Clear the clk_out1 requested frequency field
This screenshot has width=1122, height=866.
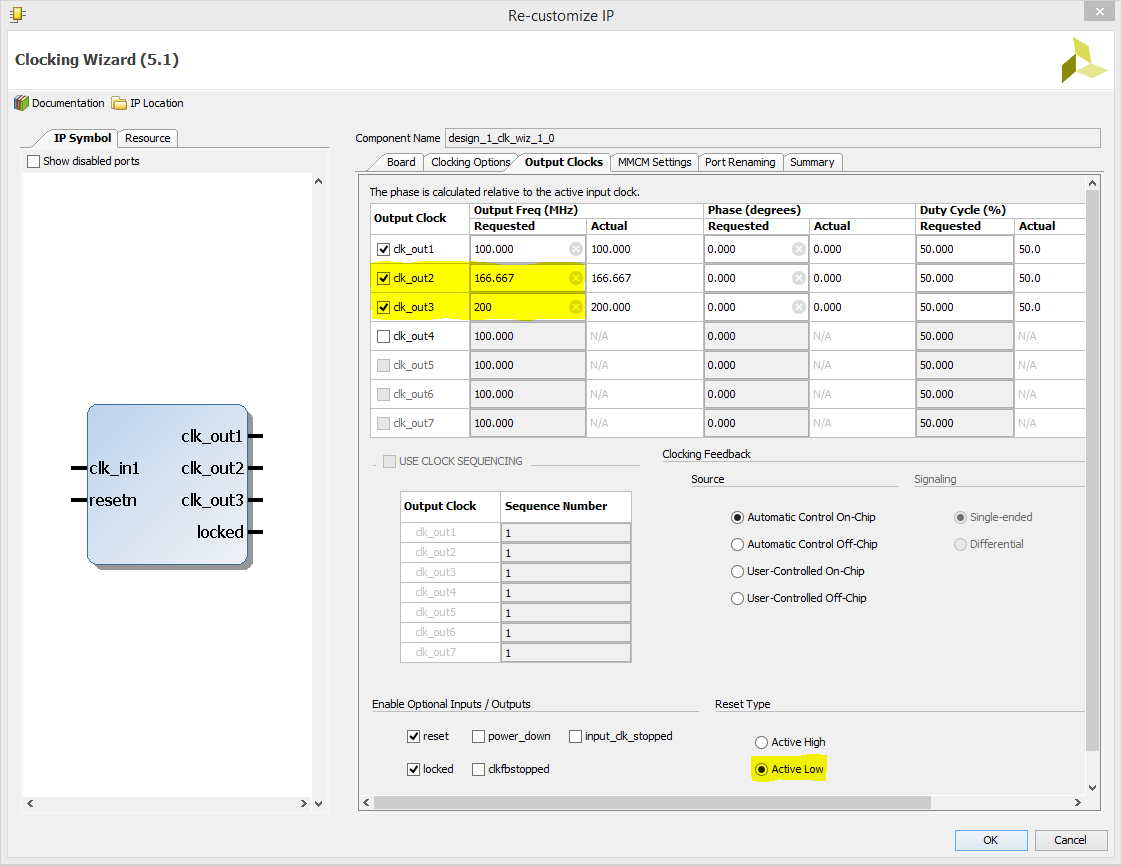click(x=575, y=249)
